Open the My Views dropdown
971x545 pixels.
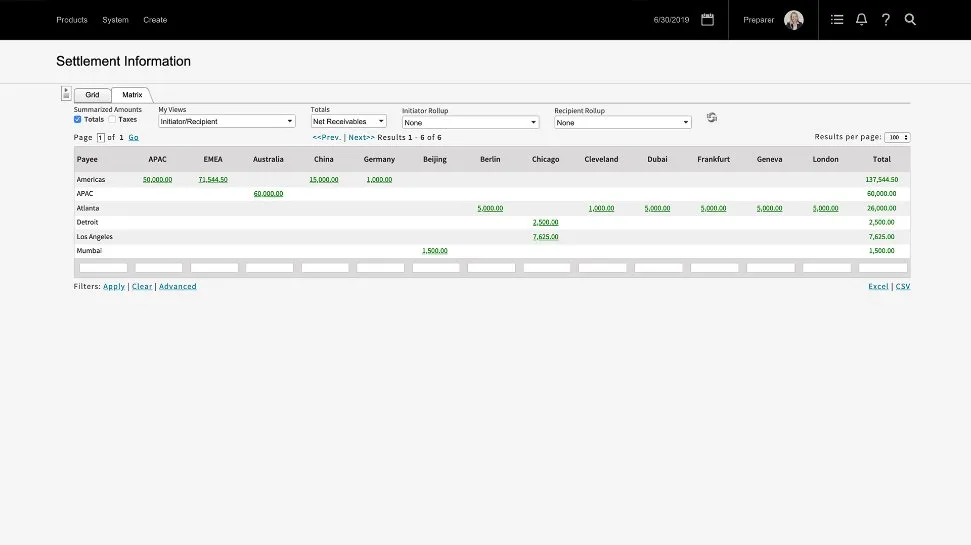[x=227, y=121]
